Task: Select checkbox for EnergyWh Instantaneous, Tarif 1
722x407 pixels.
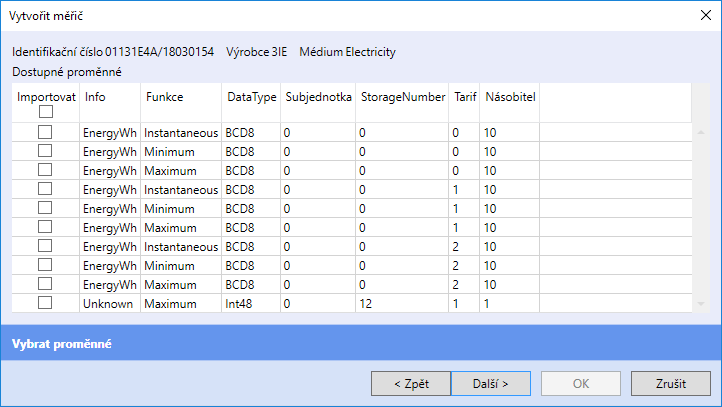Action: pyautogui.click(x=45, y=189)
